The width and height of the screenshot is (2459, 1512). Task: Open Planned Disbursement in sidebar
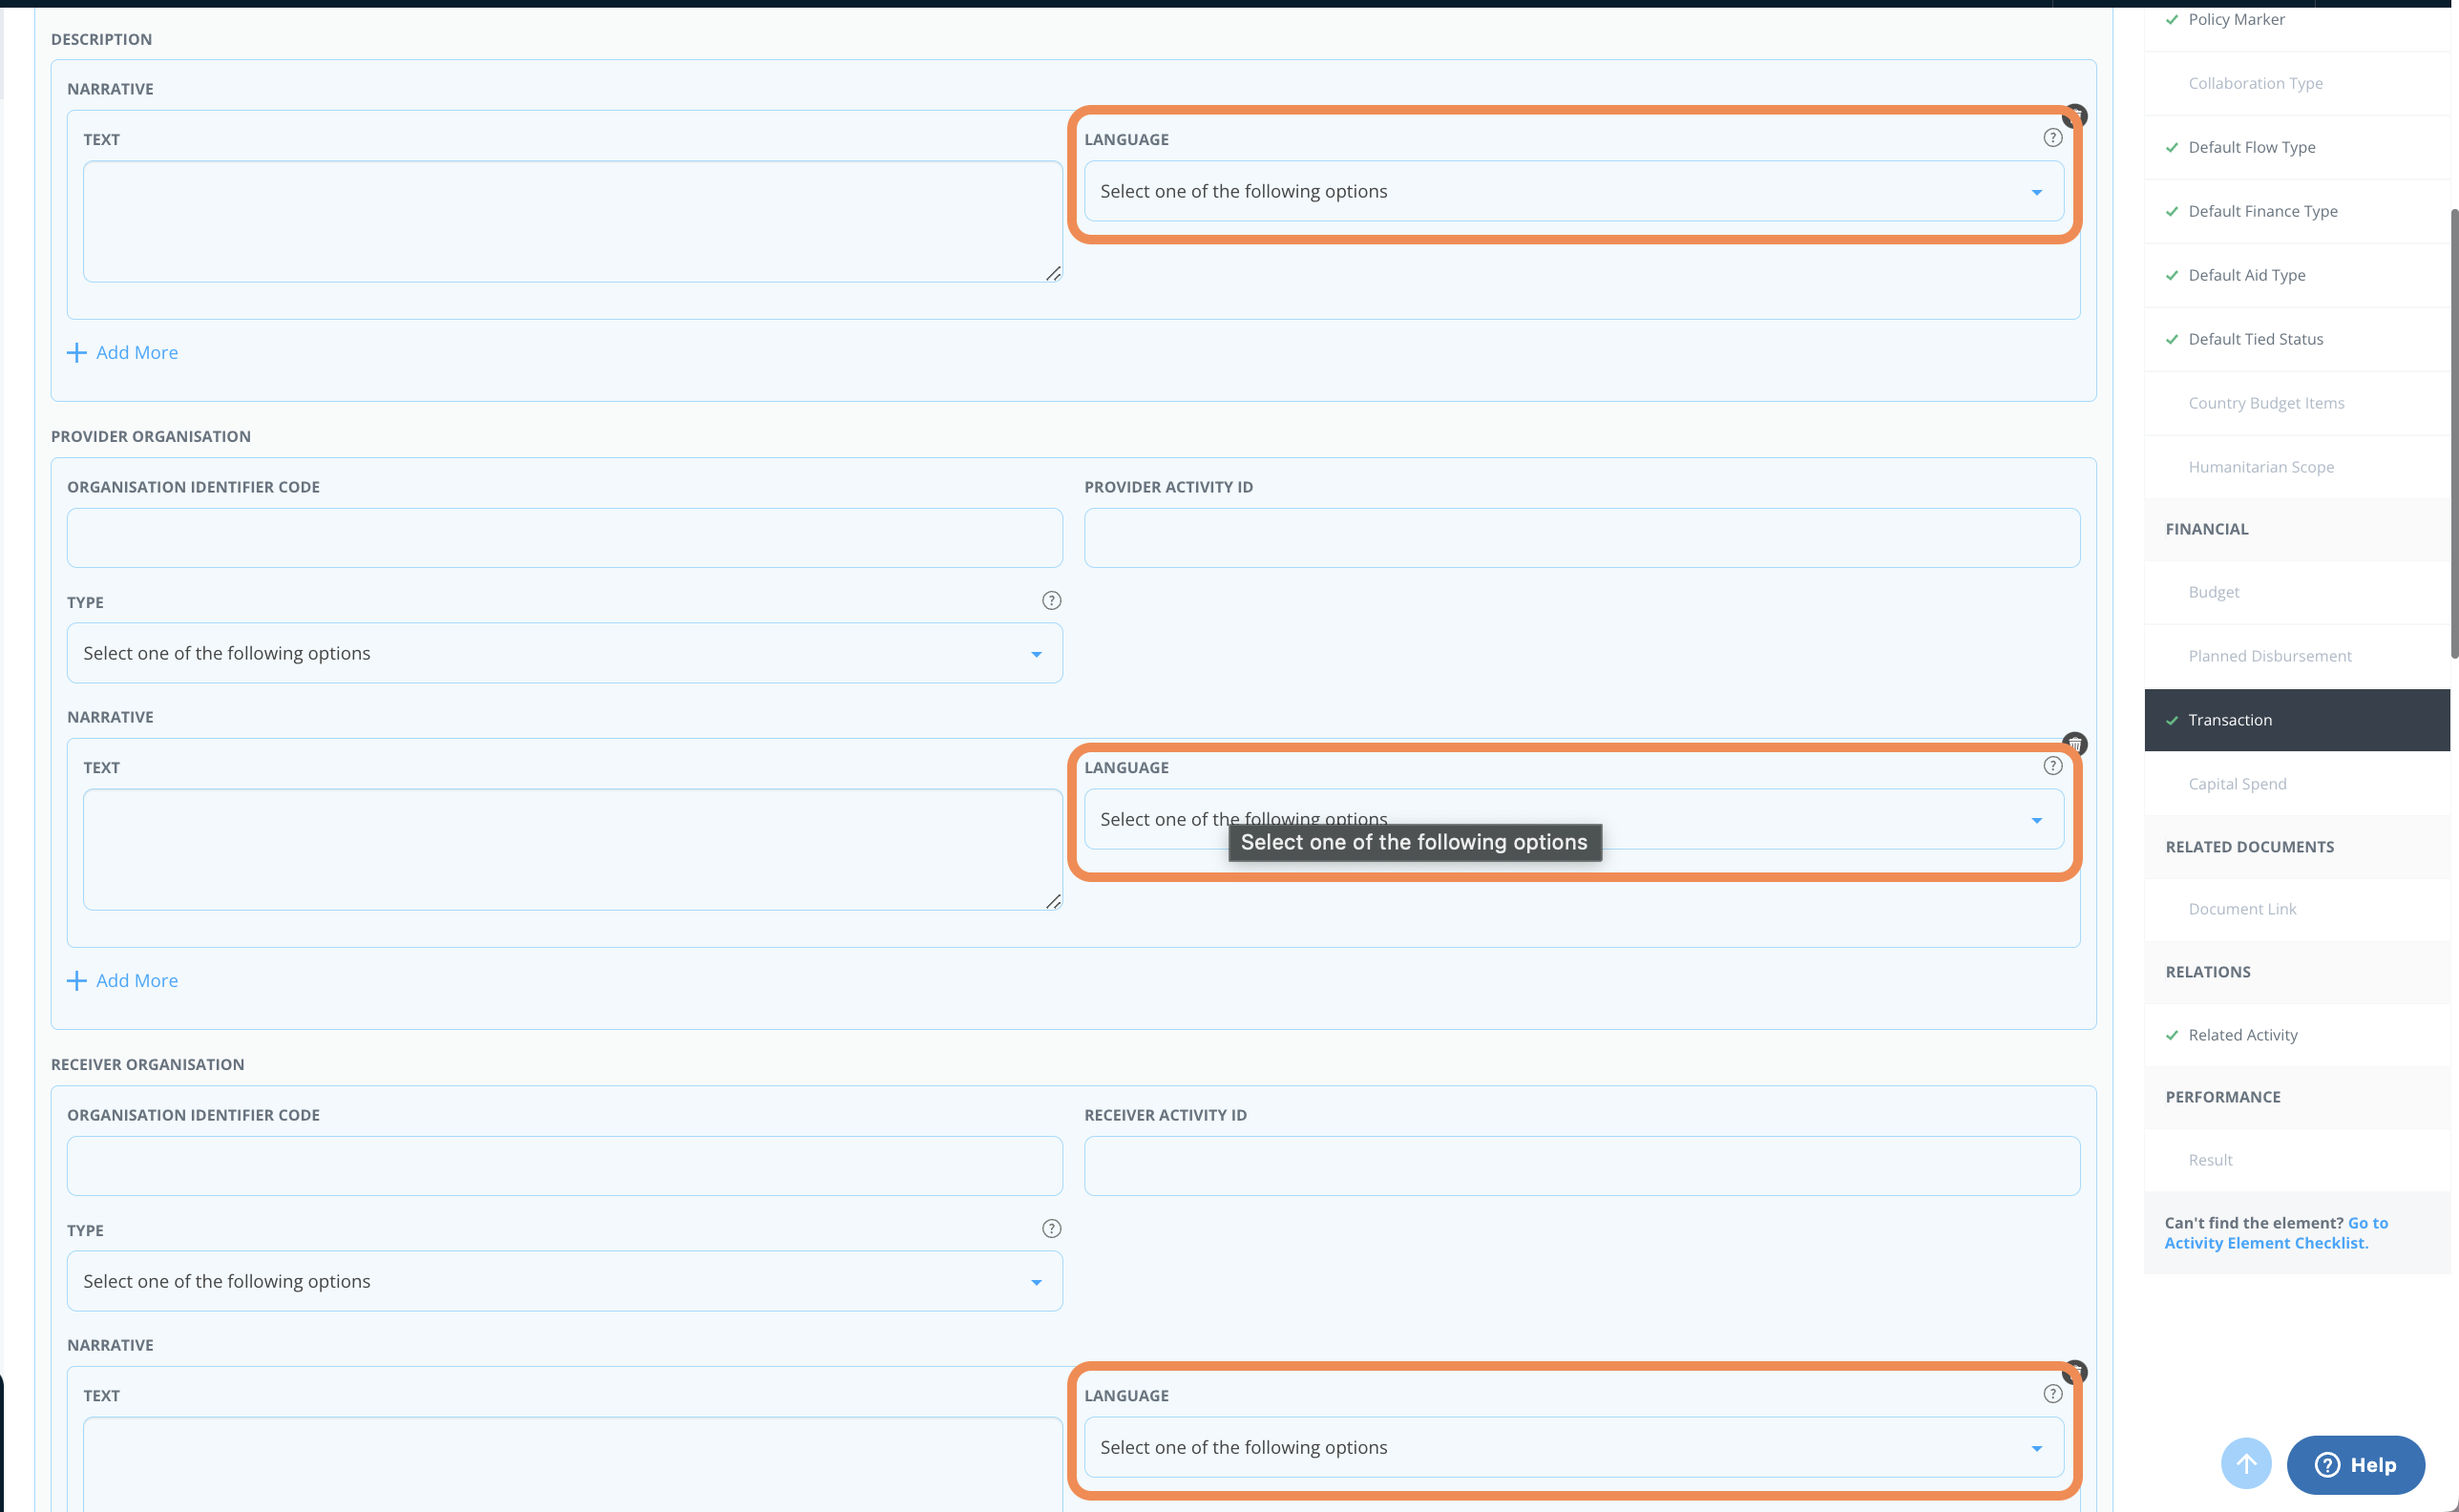pos(2297,657)
